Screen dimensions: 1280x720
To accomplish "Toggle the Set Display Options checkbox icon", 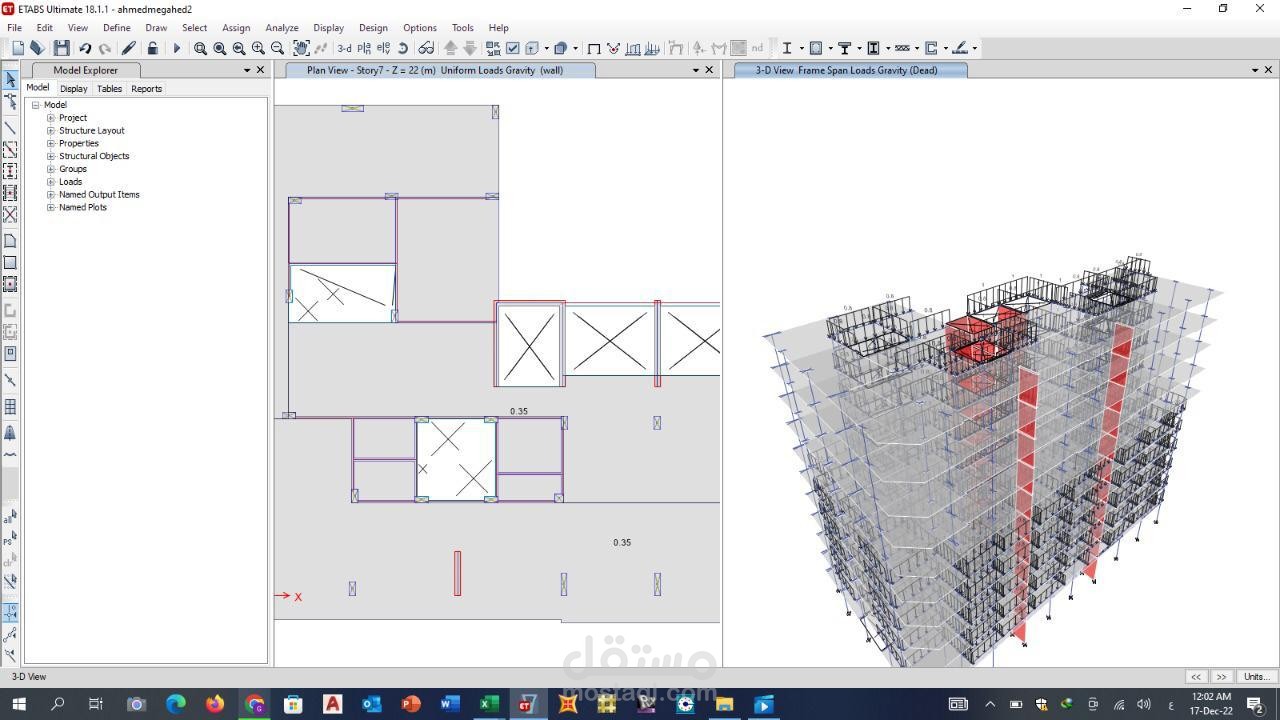I will (513, 48).
